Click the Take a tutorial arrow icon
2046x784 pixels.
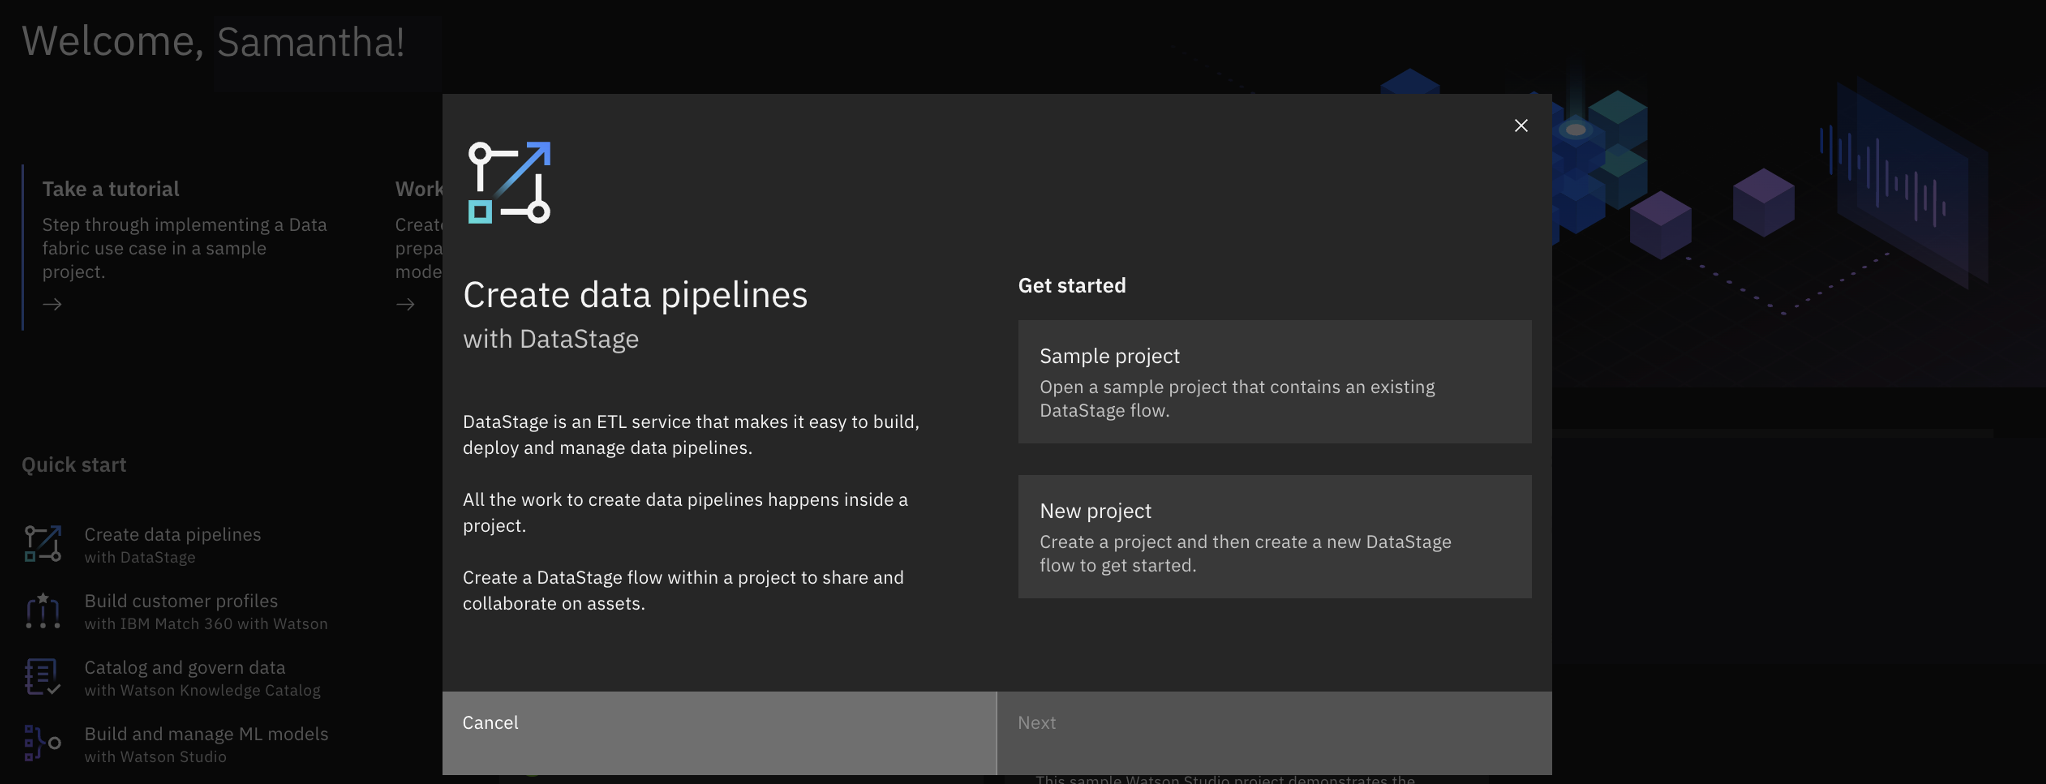pyautogui.click(x=53, y=304)
